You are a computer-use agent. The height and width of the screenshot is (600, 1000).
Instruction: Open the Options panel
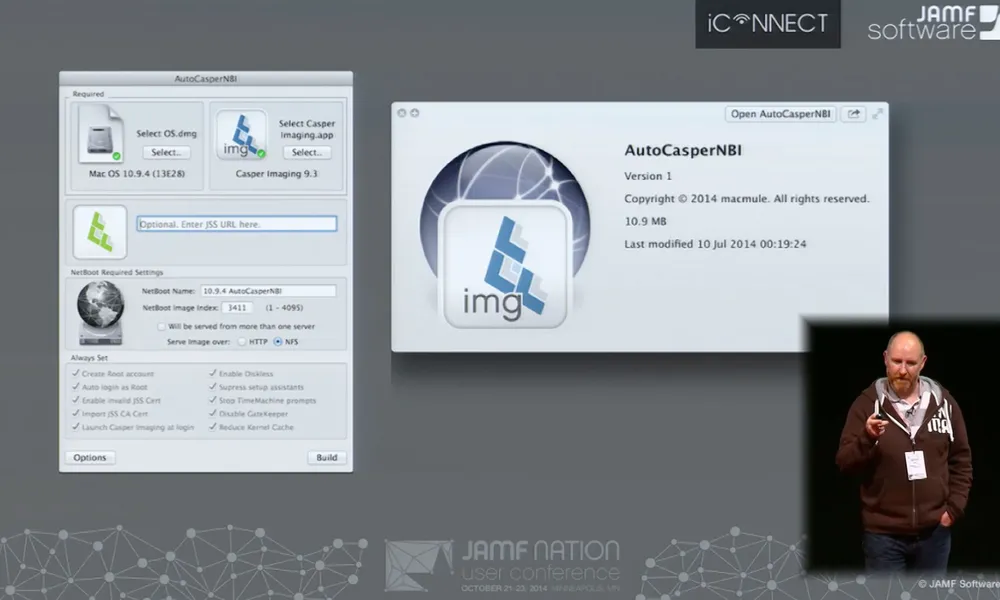point(89,457)
